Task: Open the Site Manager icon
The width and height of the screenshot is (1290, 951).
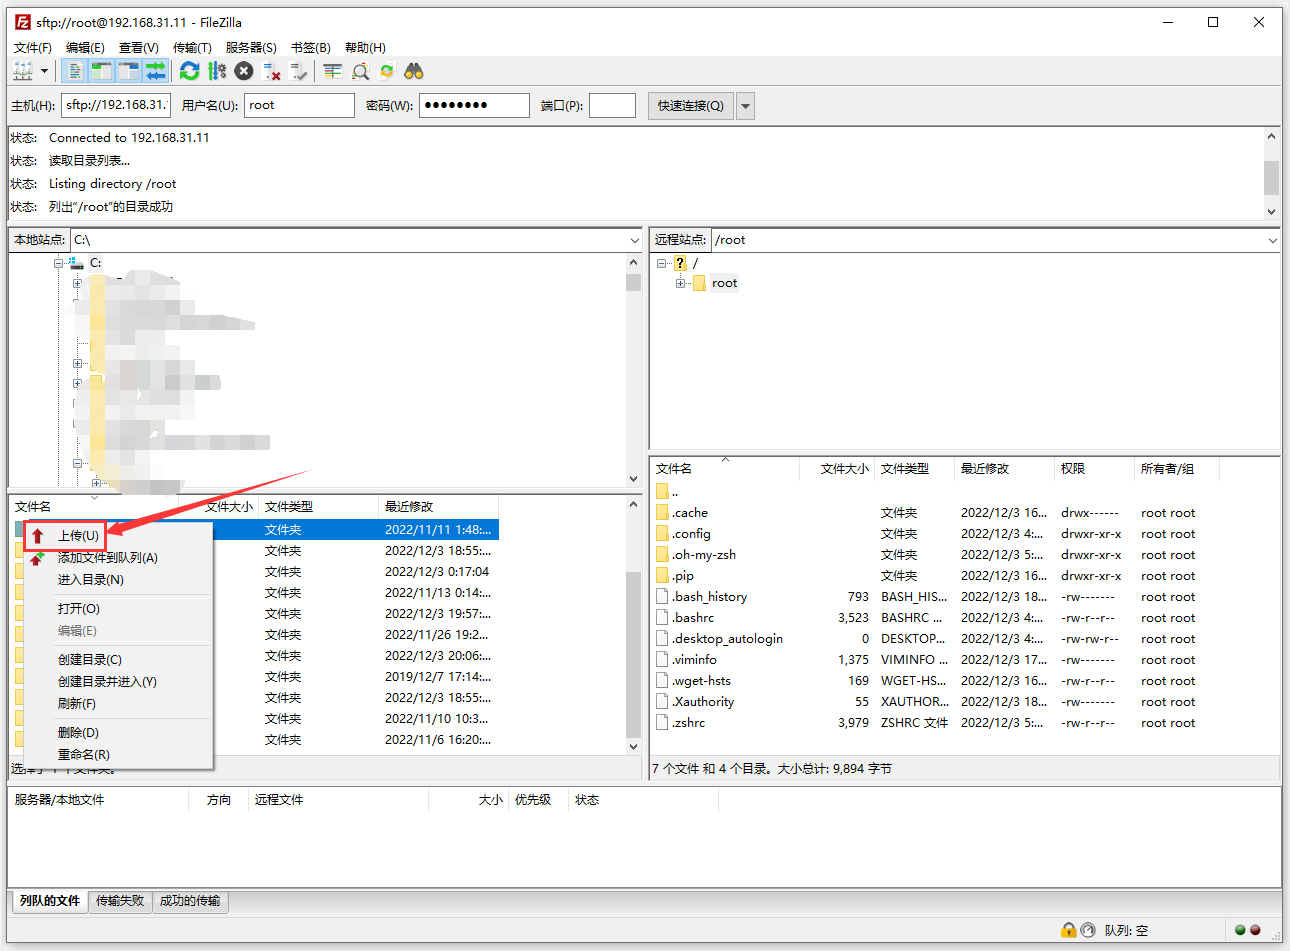Action: [x=22, y=71]
